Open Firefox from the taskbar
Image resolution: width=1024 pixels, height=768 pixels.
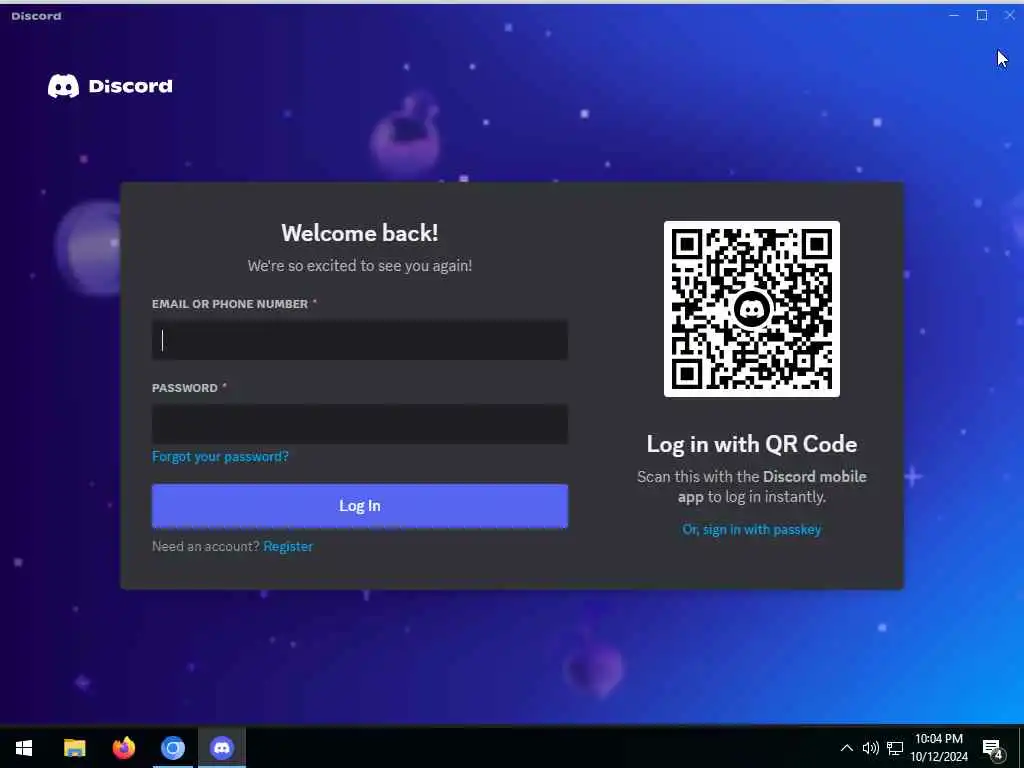point(123,748)
